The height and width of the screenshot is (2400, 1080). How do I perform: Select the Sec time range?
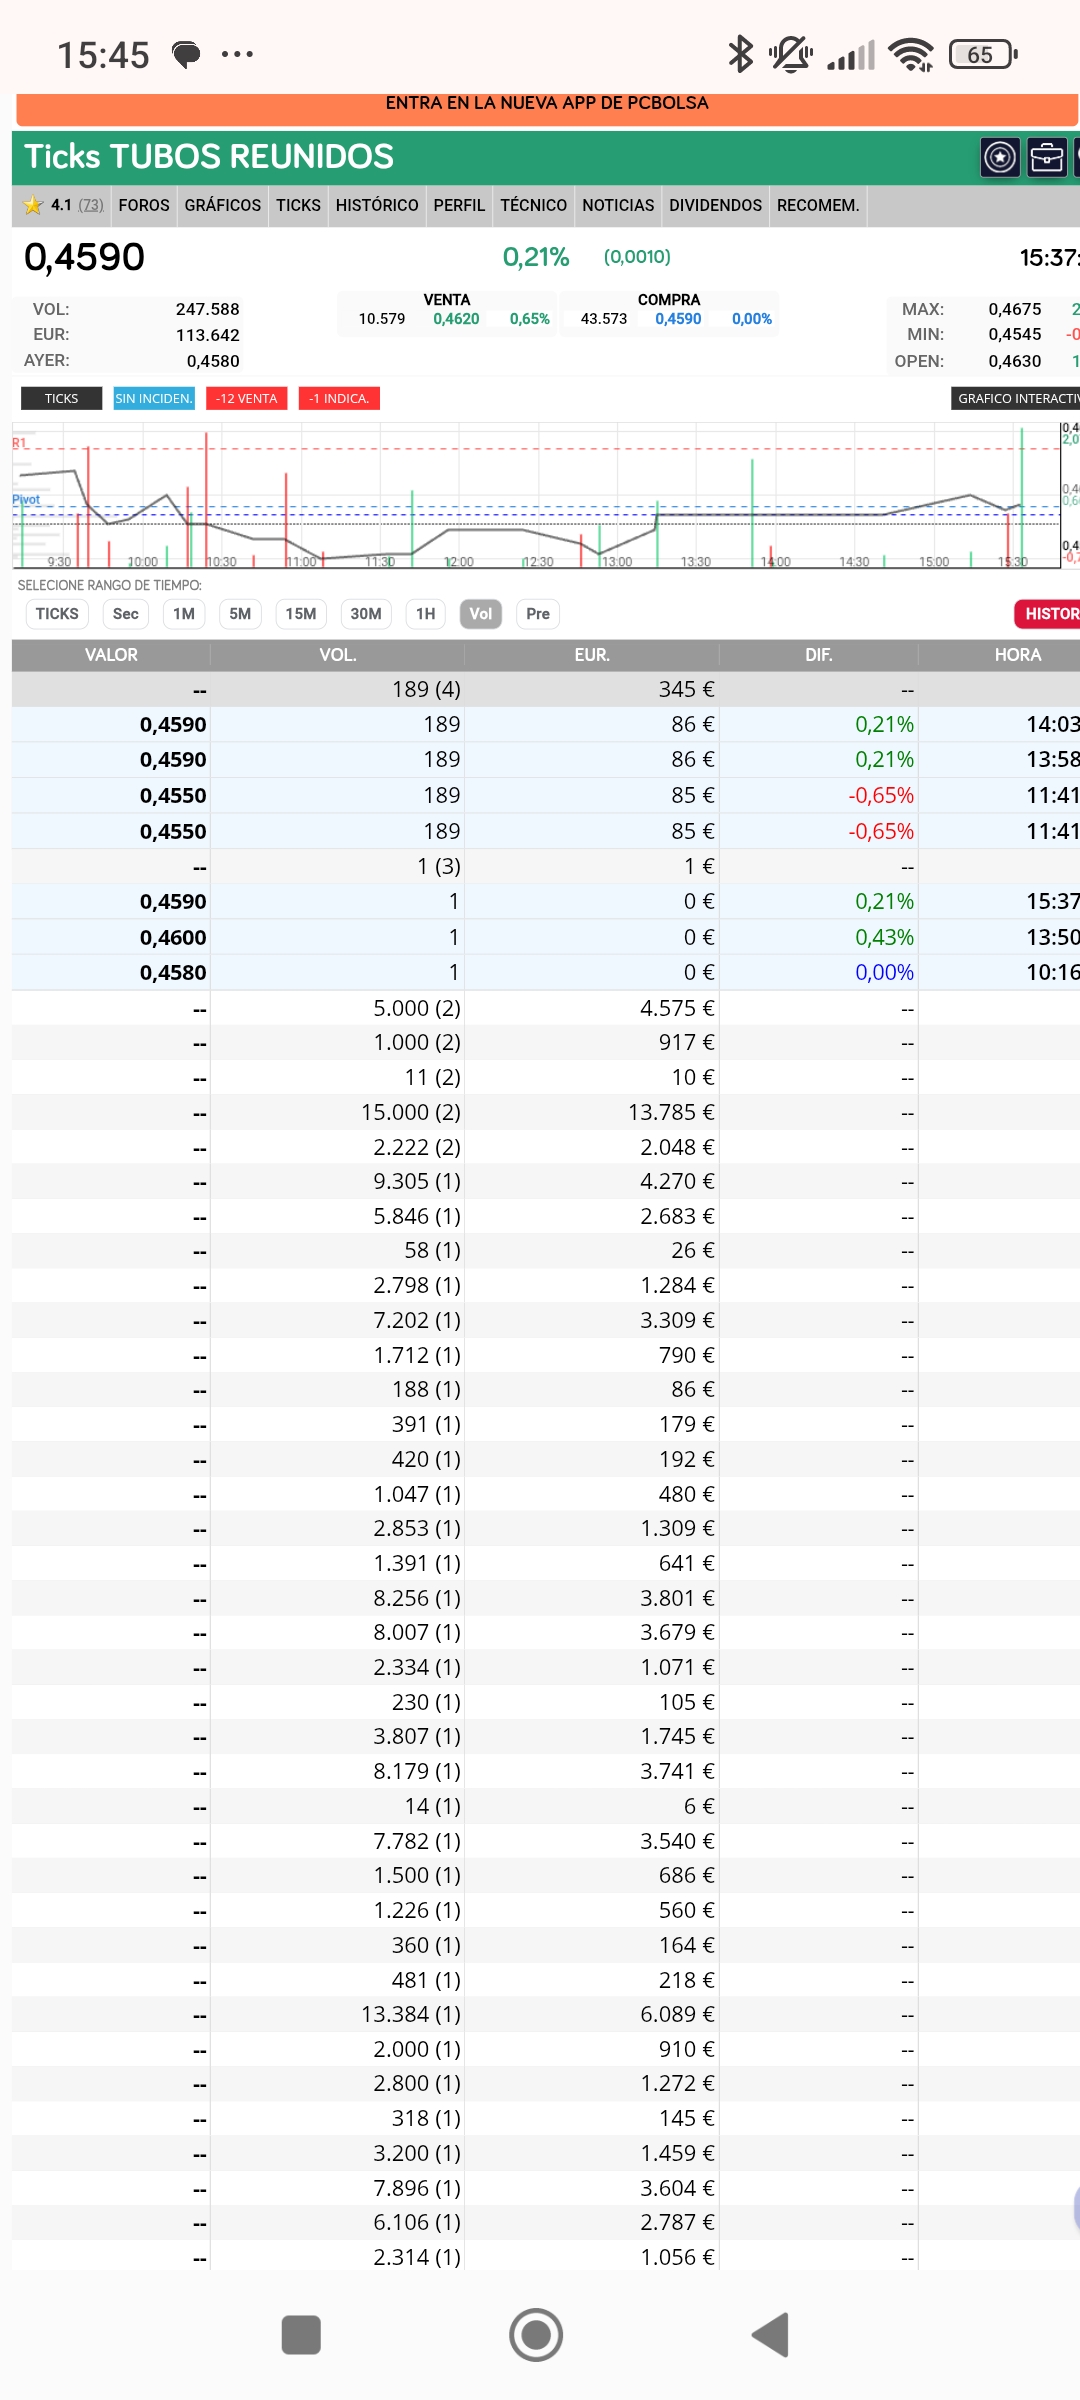coord(126,614)
